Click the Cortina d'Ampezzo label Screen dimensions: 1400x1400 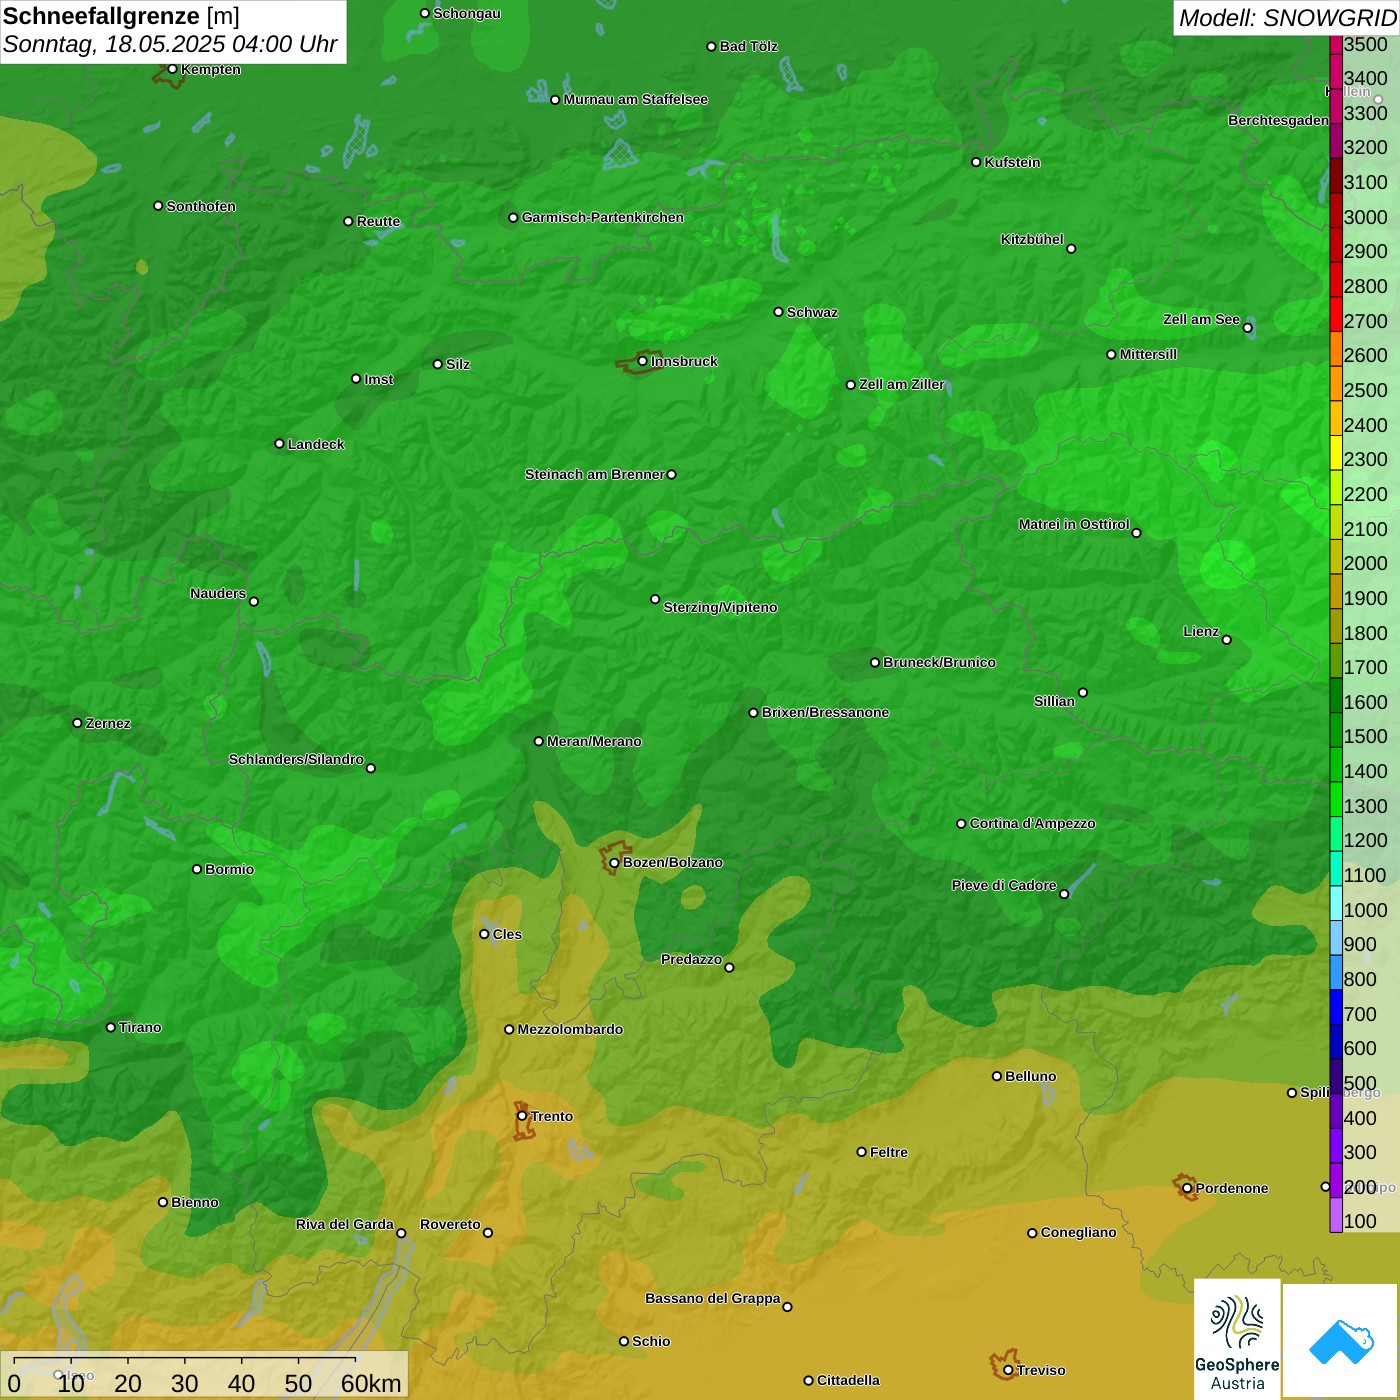point(1032,823)
